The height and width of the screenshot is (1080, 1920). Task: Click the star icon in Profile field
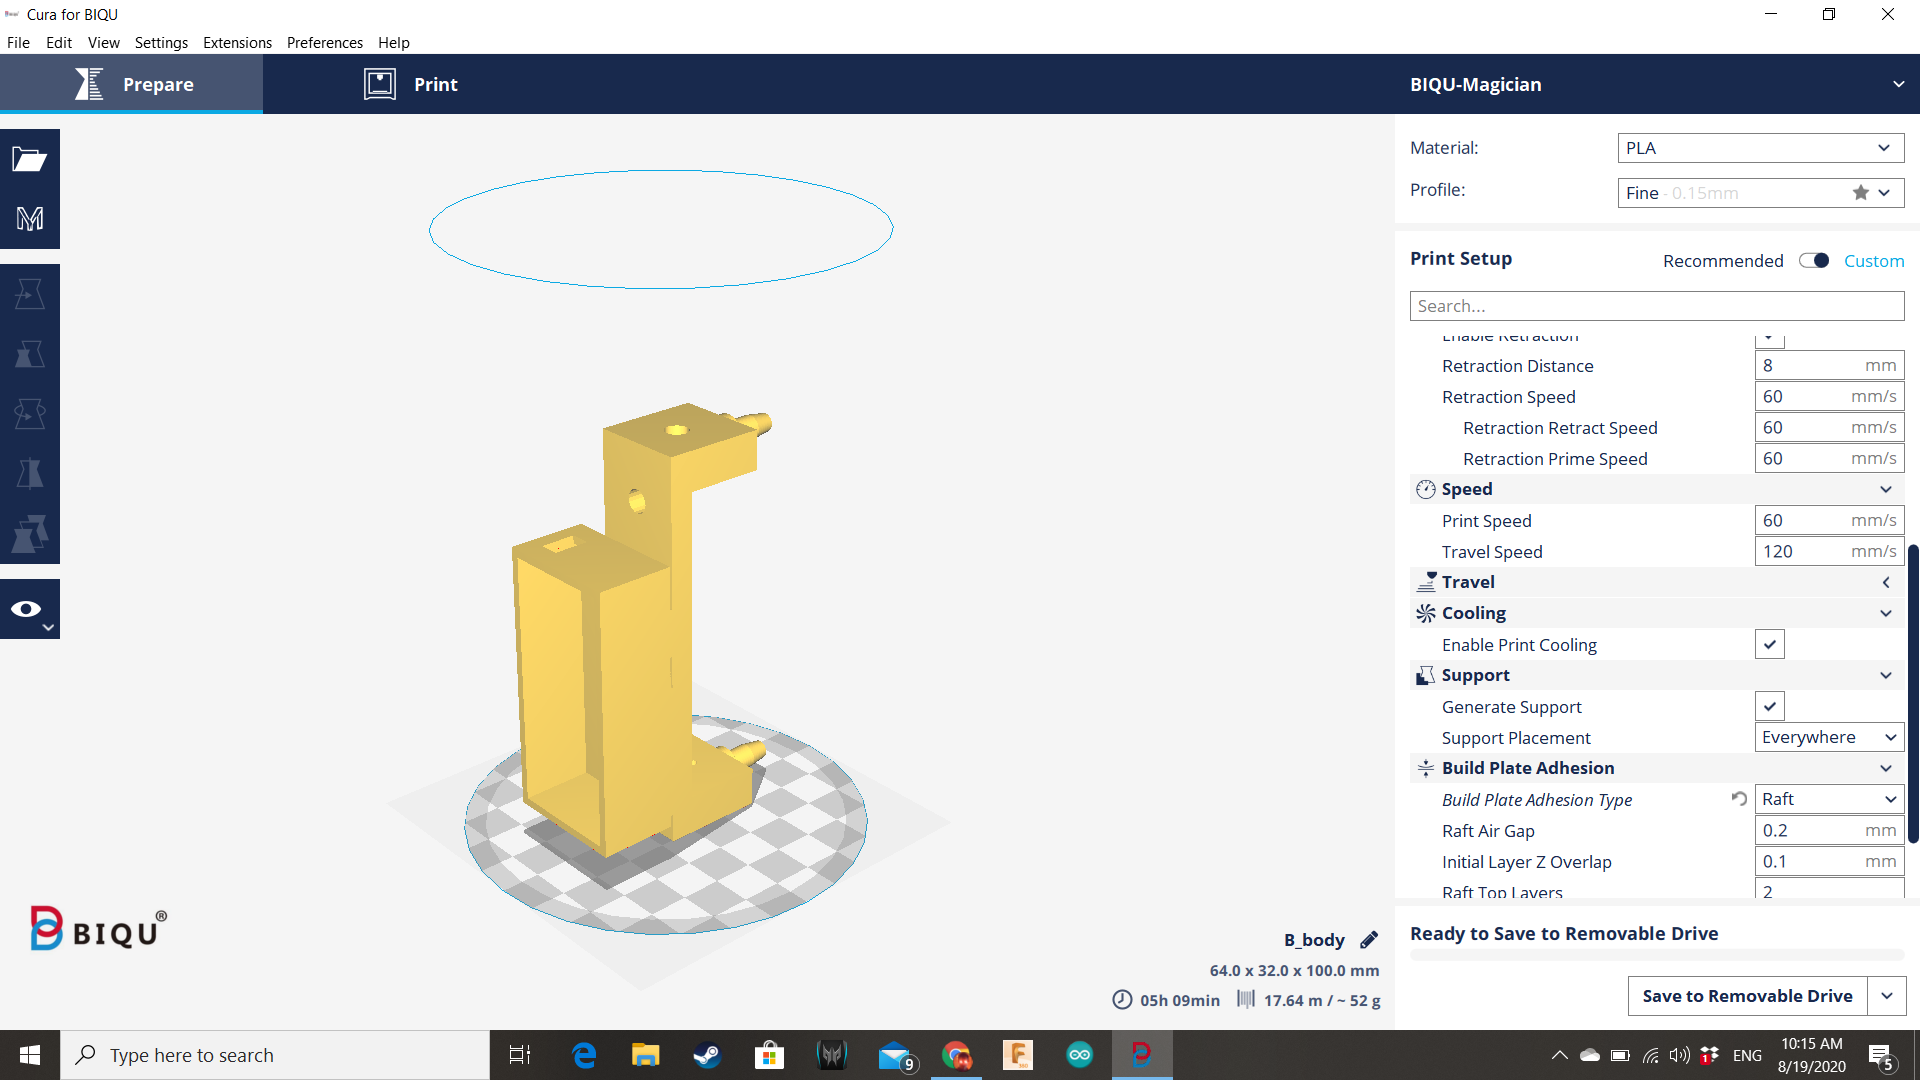[1860, 193]
